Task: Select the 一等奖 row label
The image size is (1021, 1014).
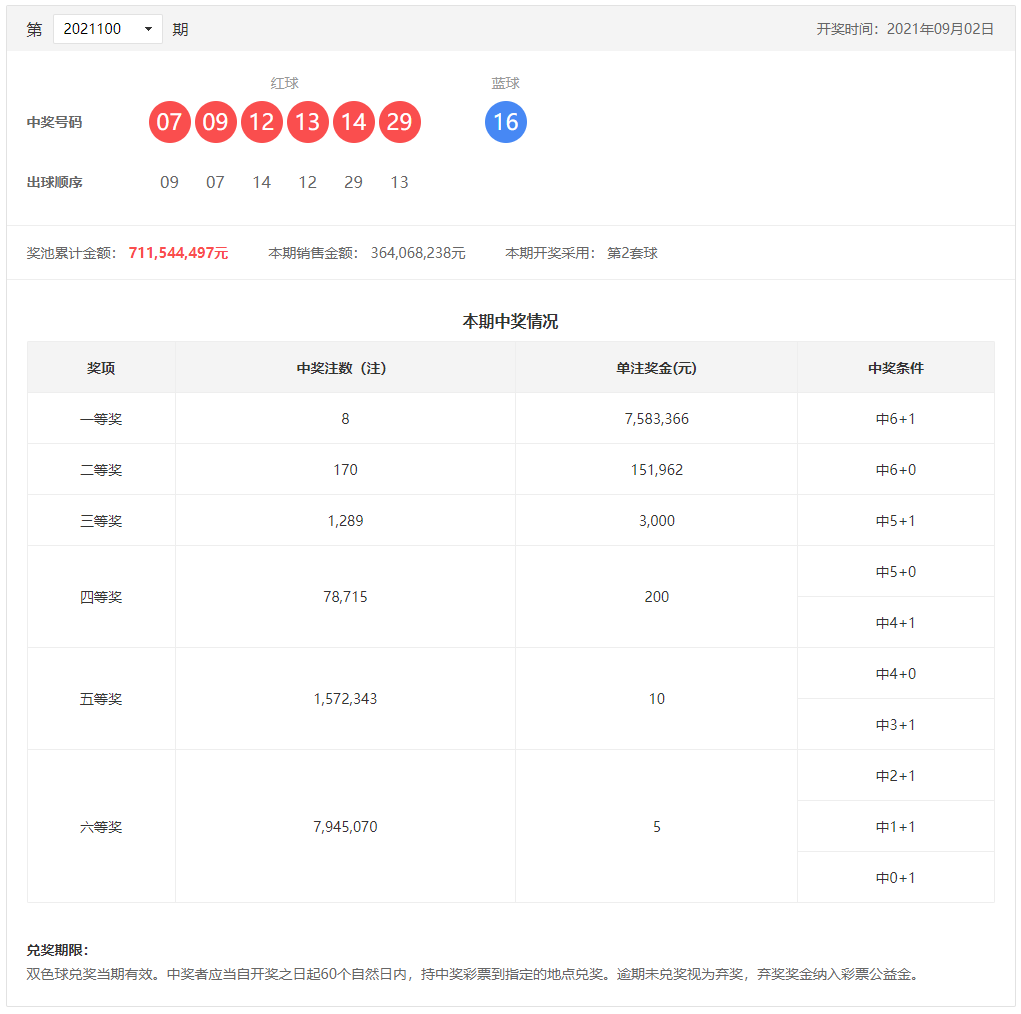Action: point(101,419)
